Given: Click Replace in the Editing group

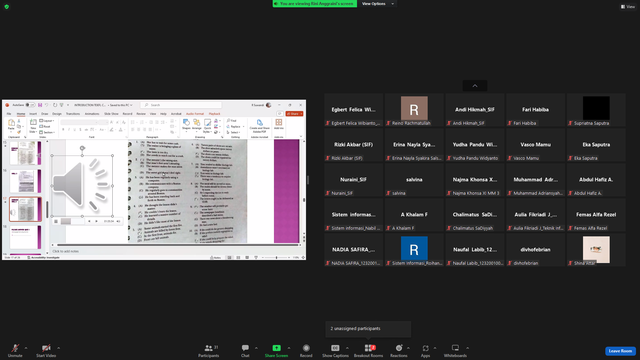Looking at the screenshot, I should (x=234, y=127).
